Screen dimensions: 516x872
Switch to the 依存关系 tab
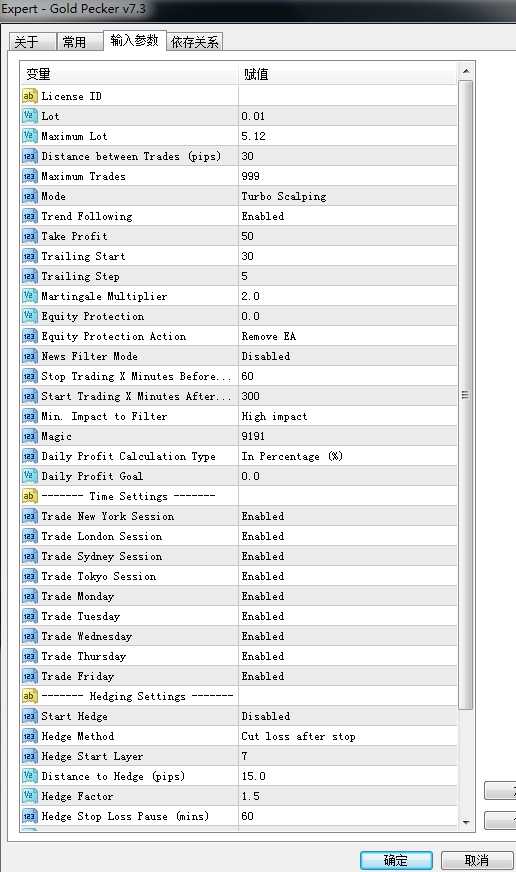[x=195, y=42]
